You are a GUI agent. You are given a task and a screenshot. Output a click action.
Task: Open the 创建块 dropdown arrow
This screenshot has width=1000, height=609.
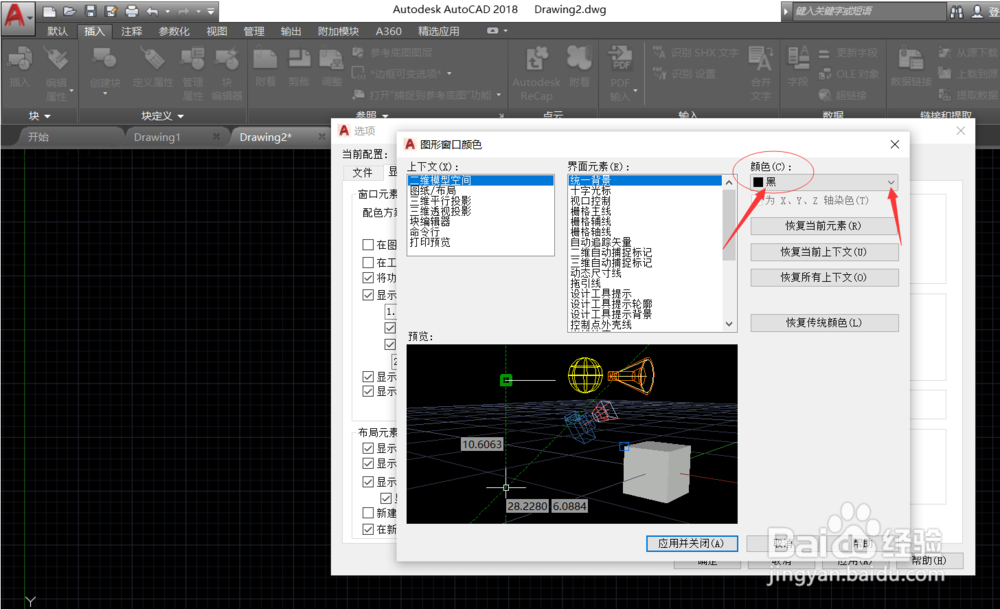(105, 94)
